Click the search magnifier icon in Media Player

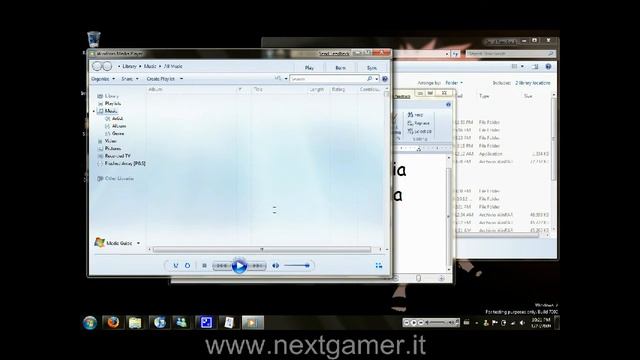point(370,79)
